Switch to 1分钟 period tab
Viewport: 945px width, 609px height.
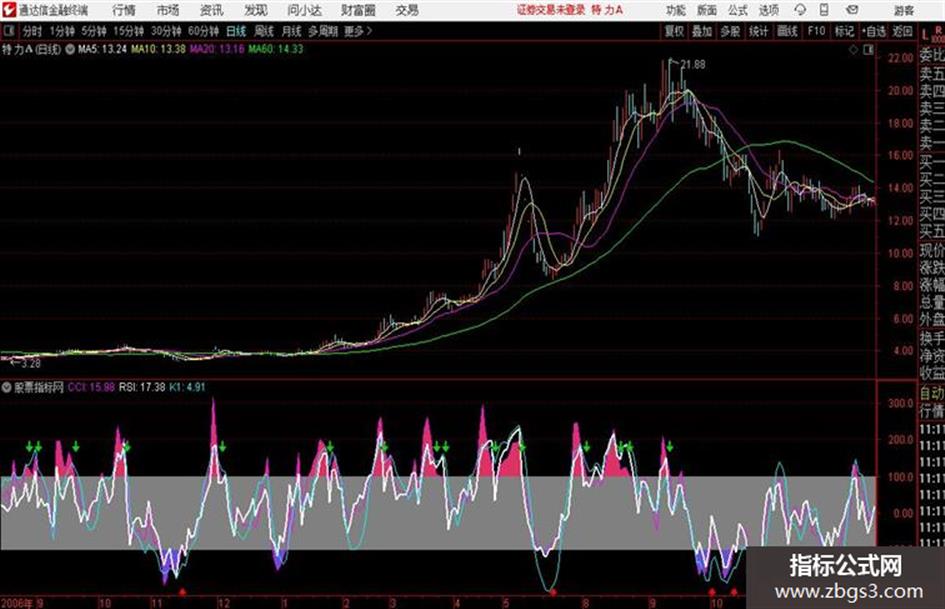[62, 31]
